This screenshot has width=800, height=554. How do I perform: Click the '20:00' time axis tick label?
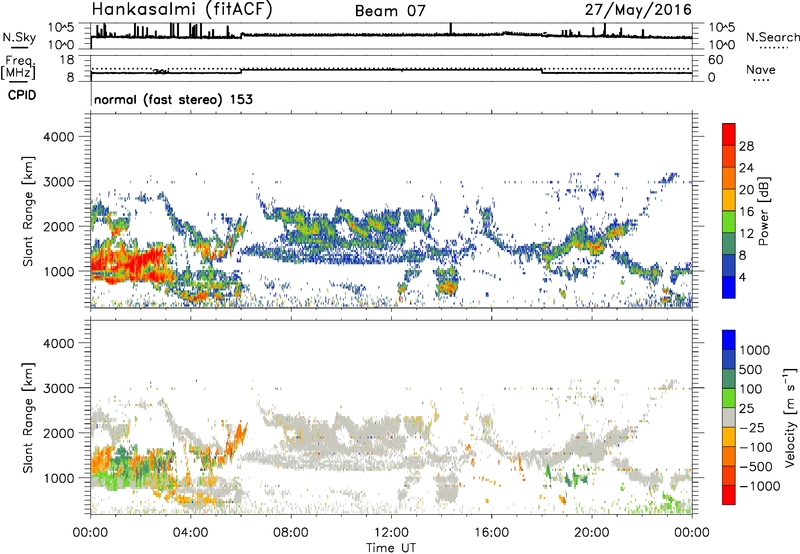(x=591, y=533)
